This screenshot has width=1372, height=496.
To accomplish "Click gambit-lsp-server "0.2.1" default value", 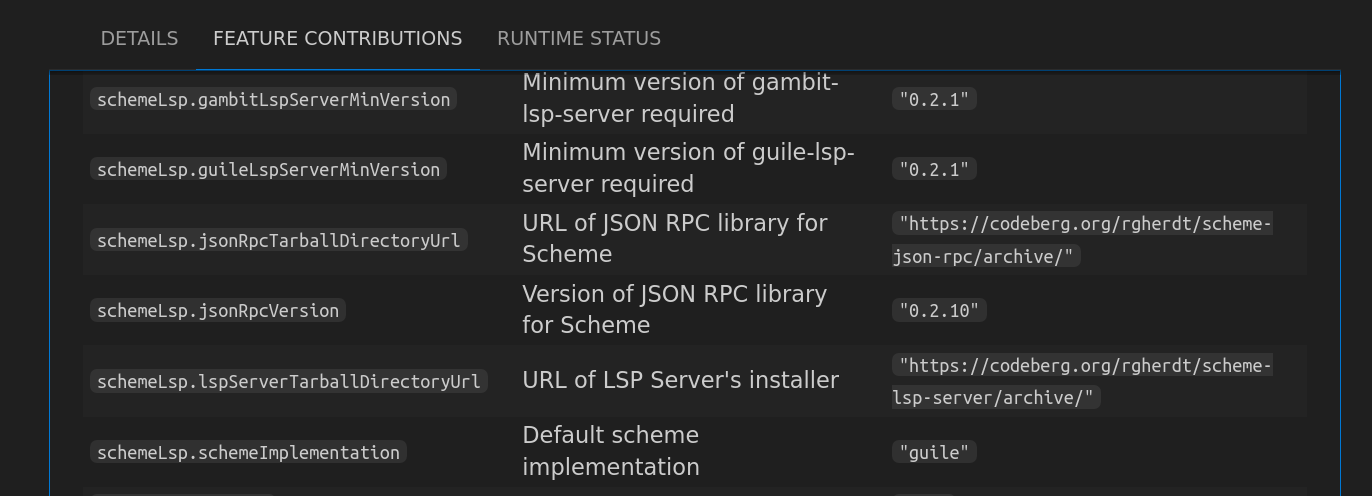I will point(934,99).
